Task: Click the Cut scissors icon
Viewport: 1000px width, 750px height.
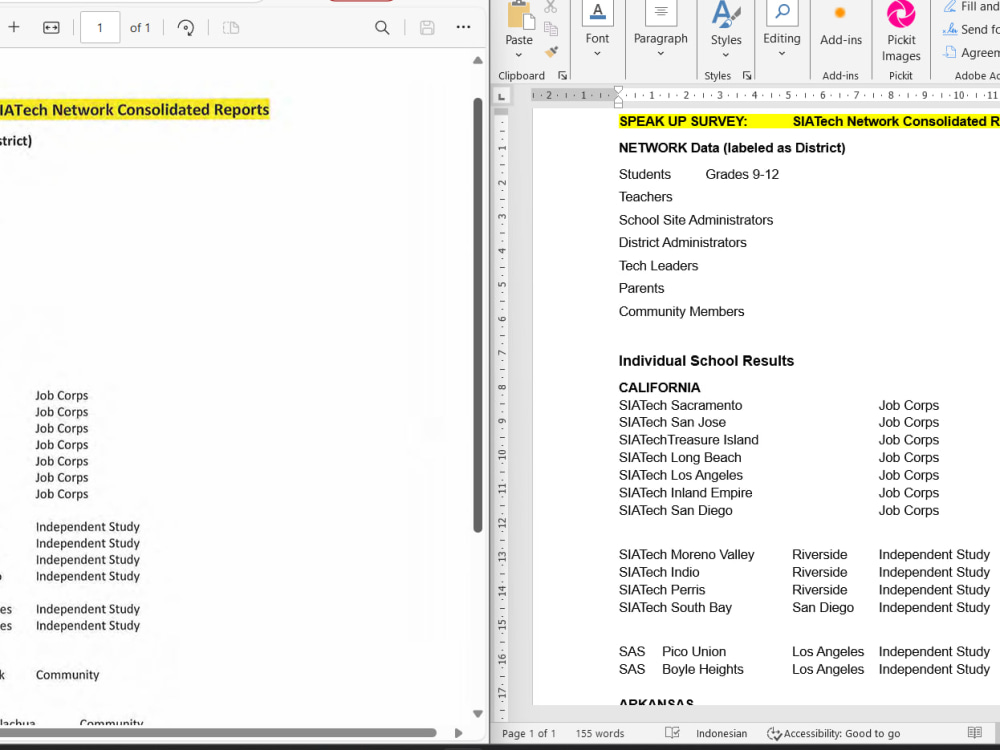Action: (550, 7)
